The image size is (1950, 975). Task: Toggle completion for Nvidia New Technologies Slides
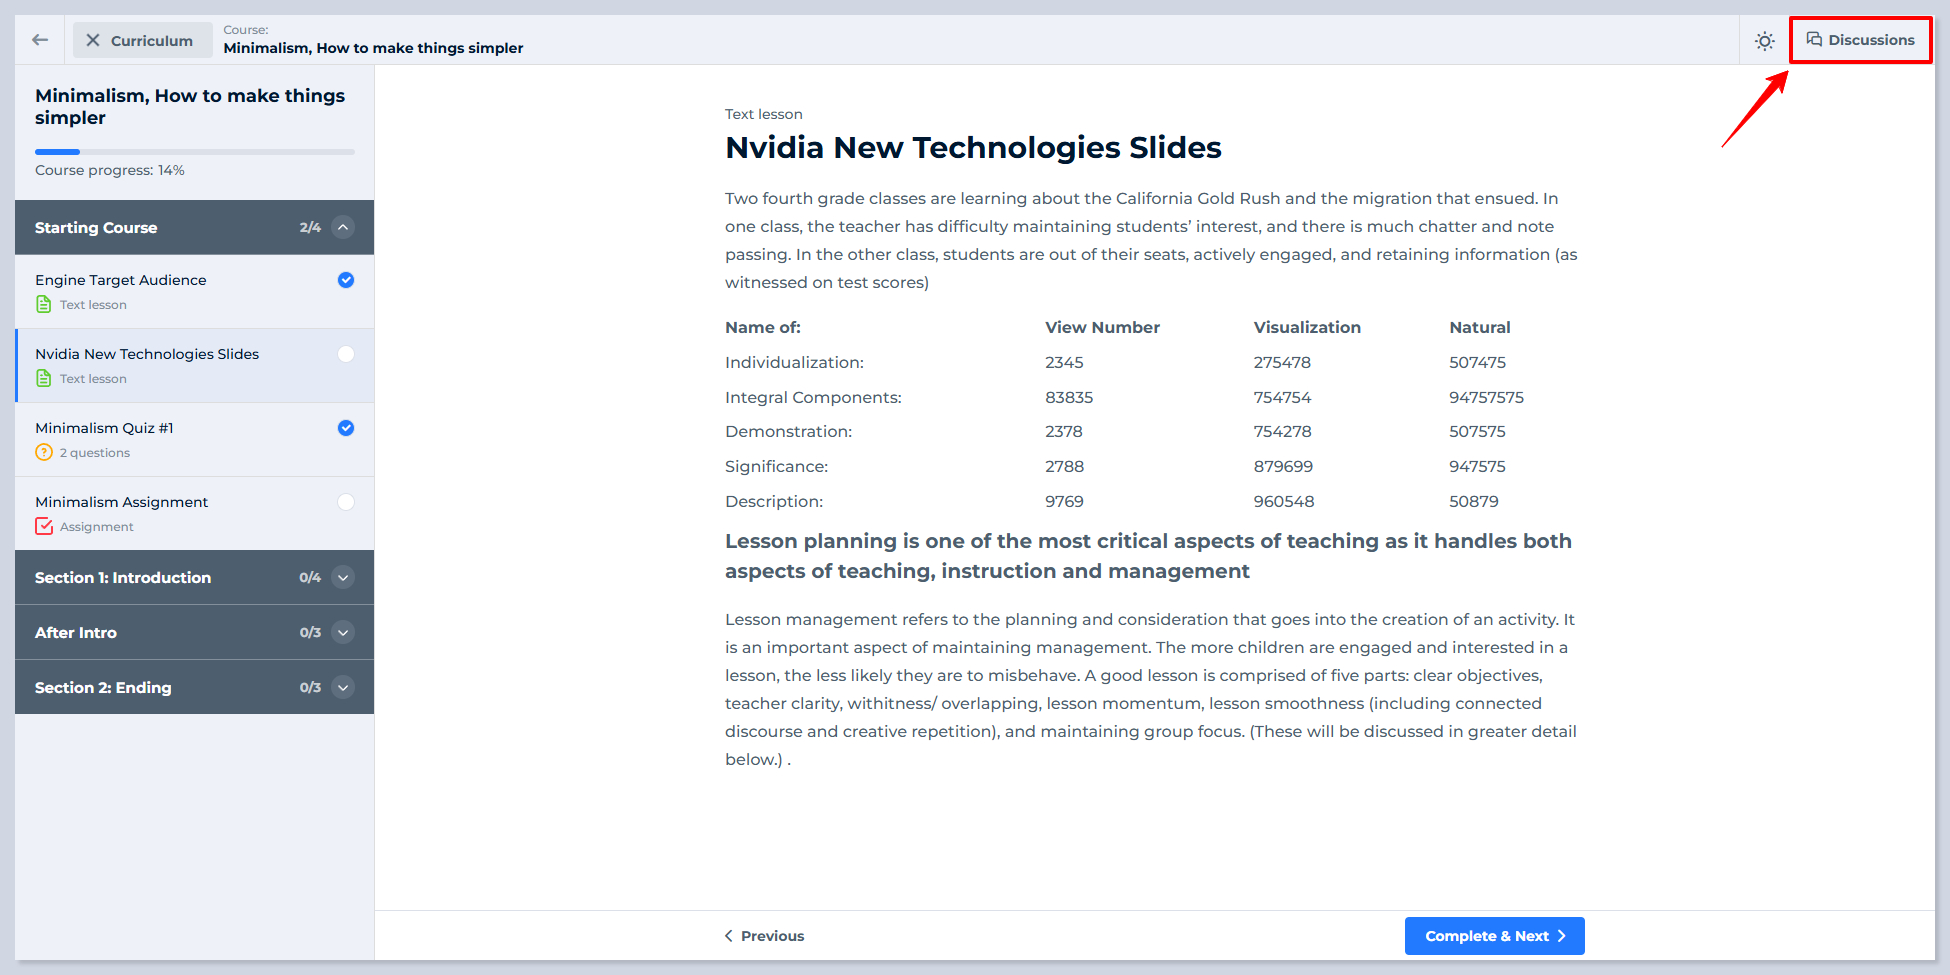click(346, 354)
